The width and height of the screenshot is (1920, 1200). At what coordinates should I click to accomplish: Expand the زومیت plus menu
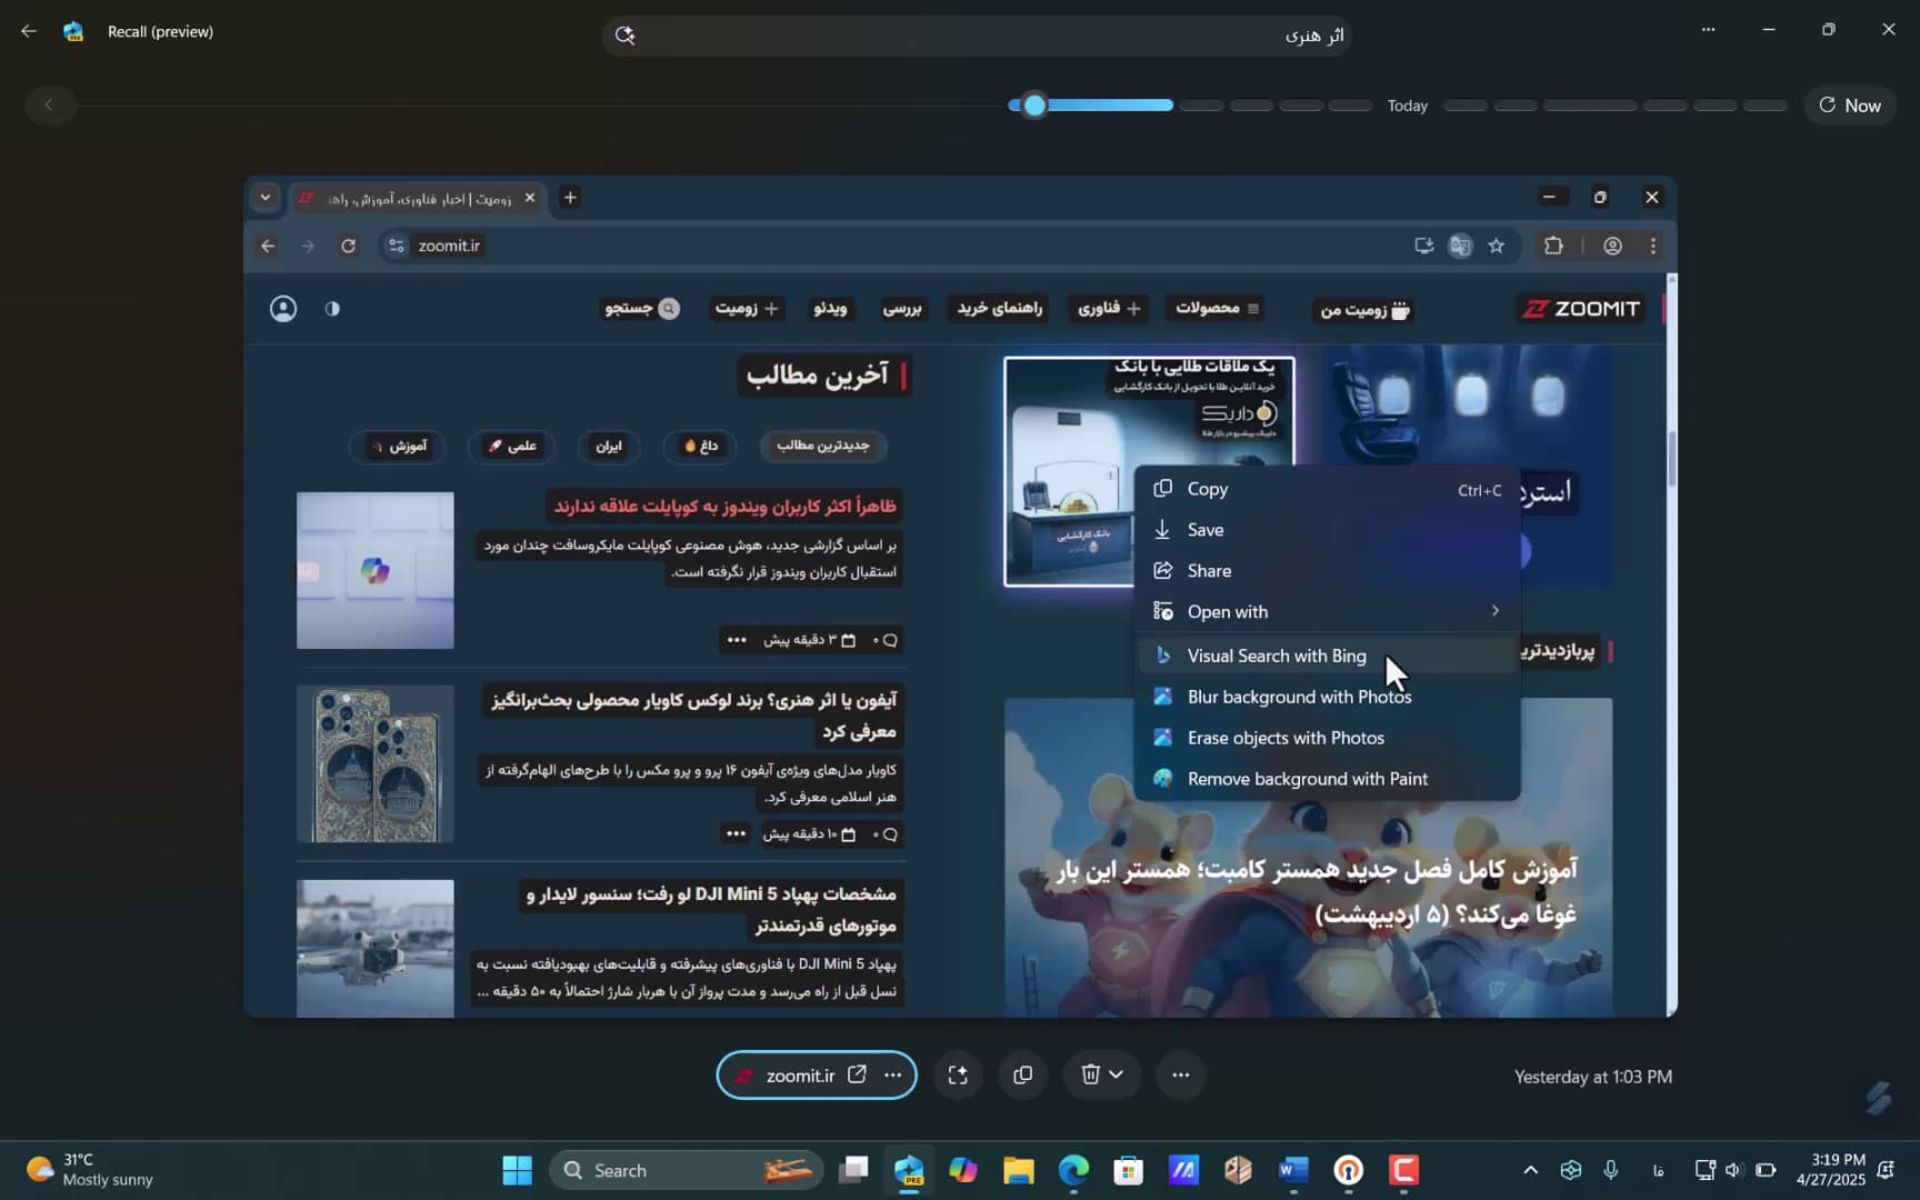point(747,309)
